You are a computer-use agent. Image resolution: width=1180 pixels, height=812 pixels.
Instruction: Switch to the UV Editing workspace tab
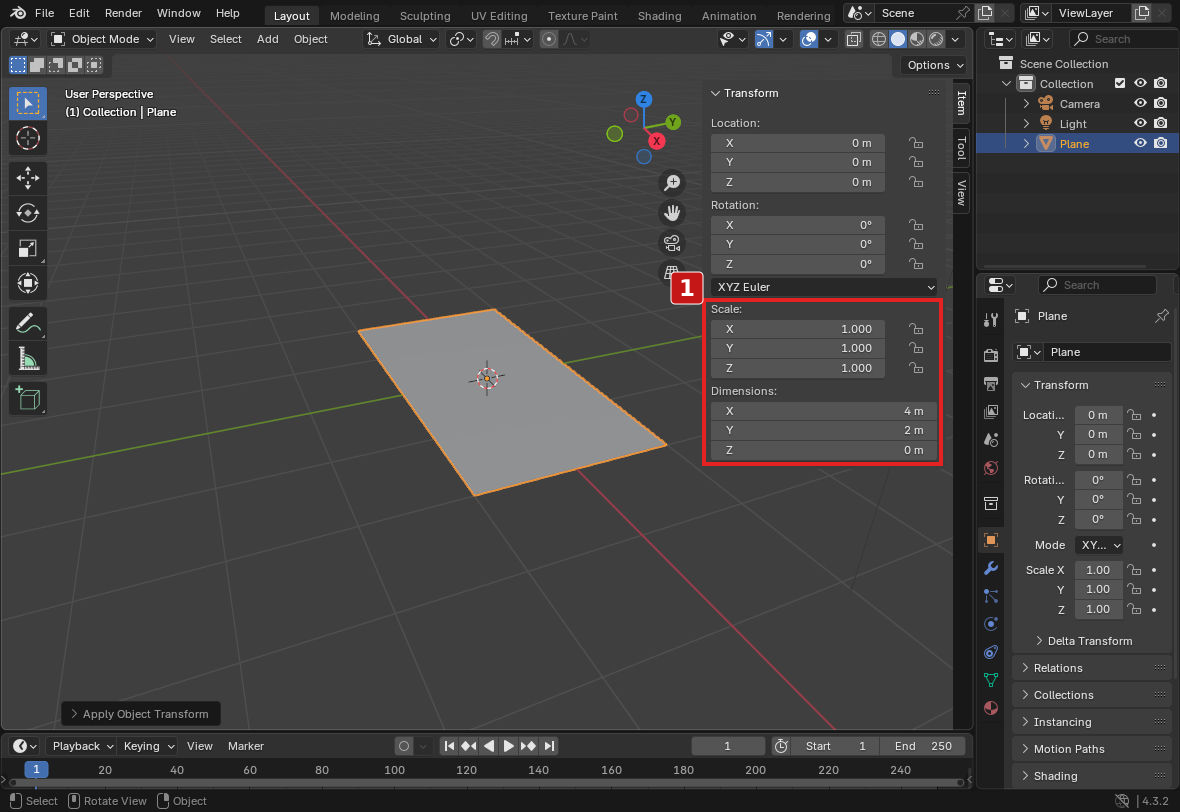[498, 16]
